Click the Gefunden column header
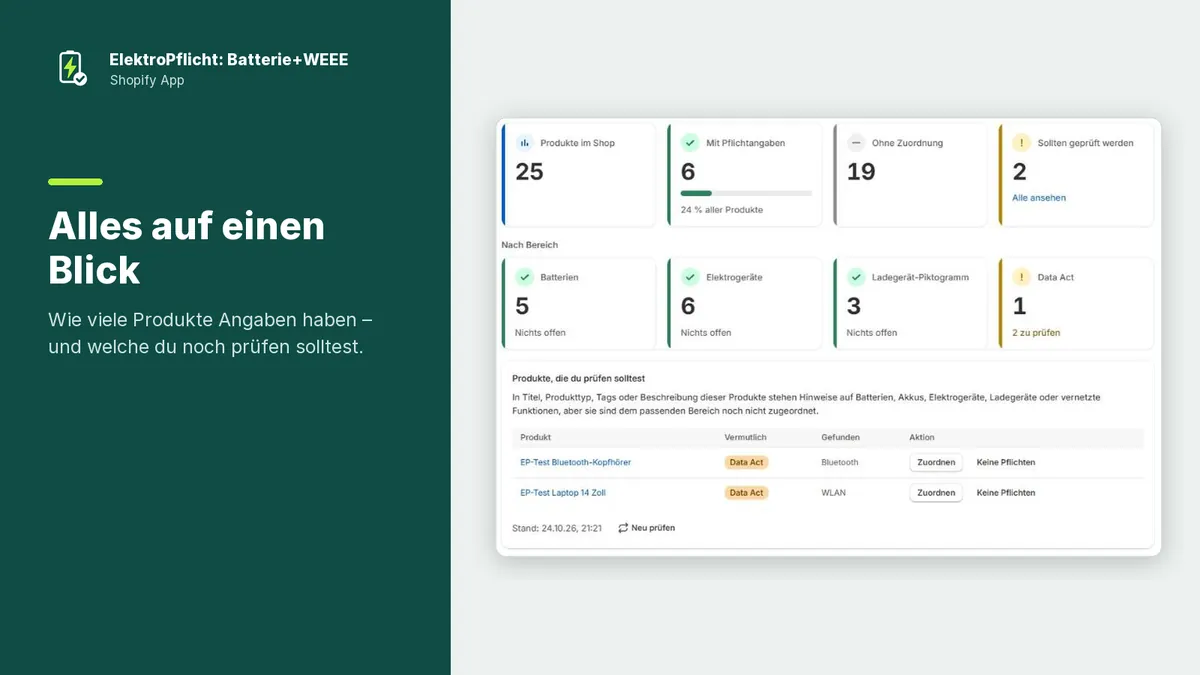The height and width of the screenshot is (675, 1200). tap(840, 437)
